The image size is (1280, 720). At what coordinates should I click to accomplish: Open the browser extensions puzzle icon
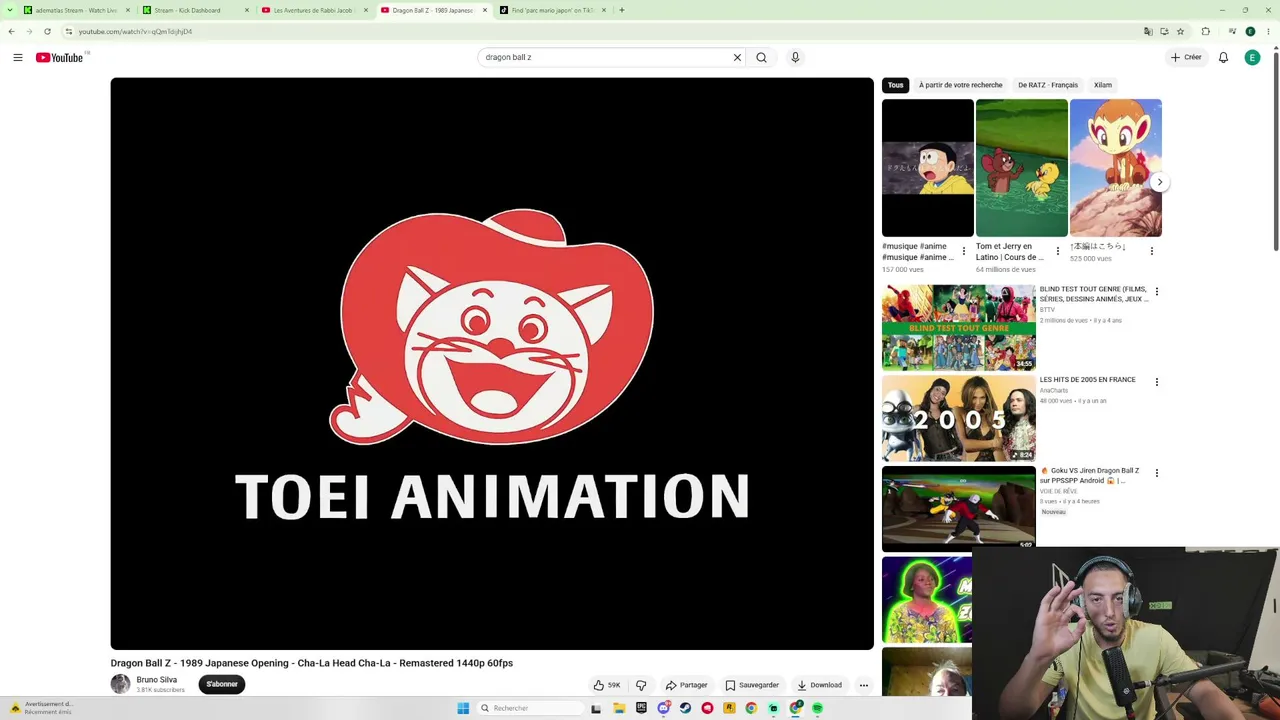tap(1206, 31)
